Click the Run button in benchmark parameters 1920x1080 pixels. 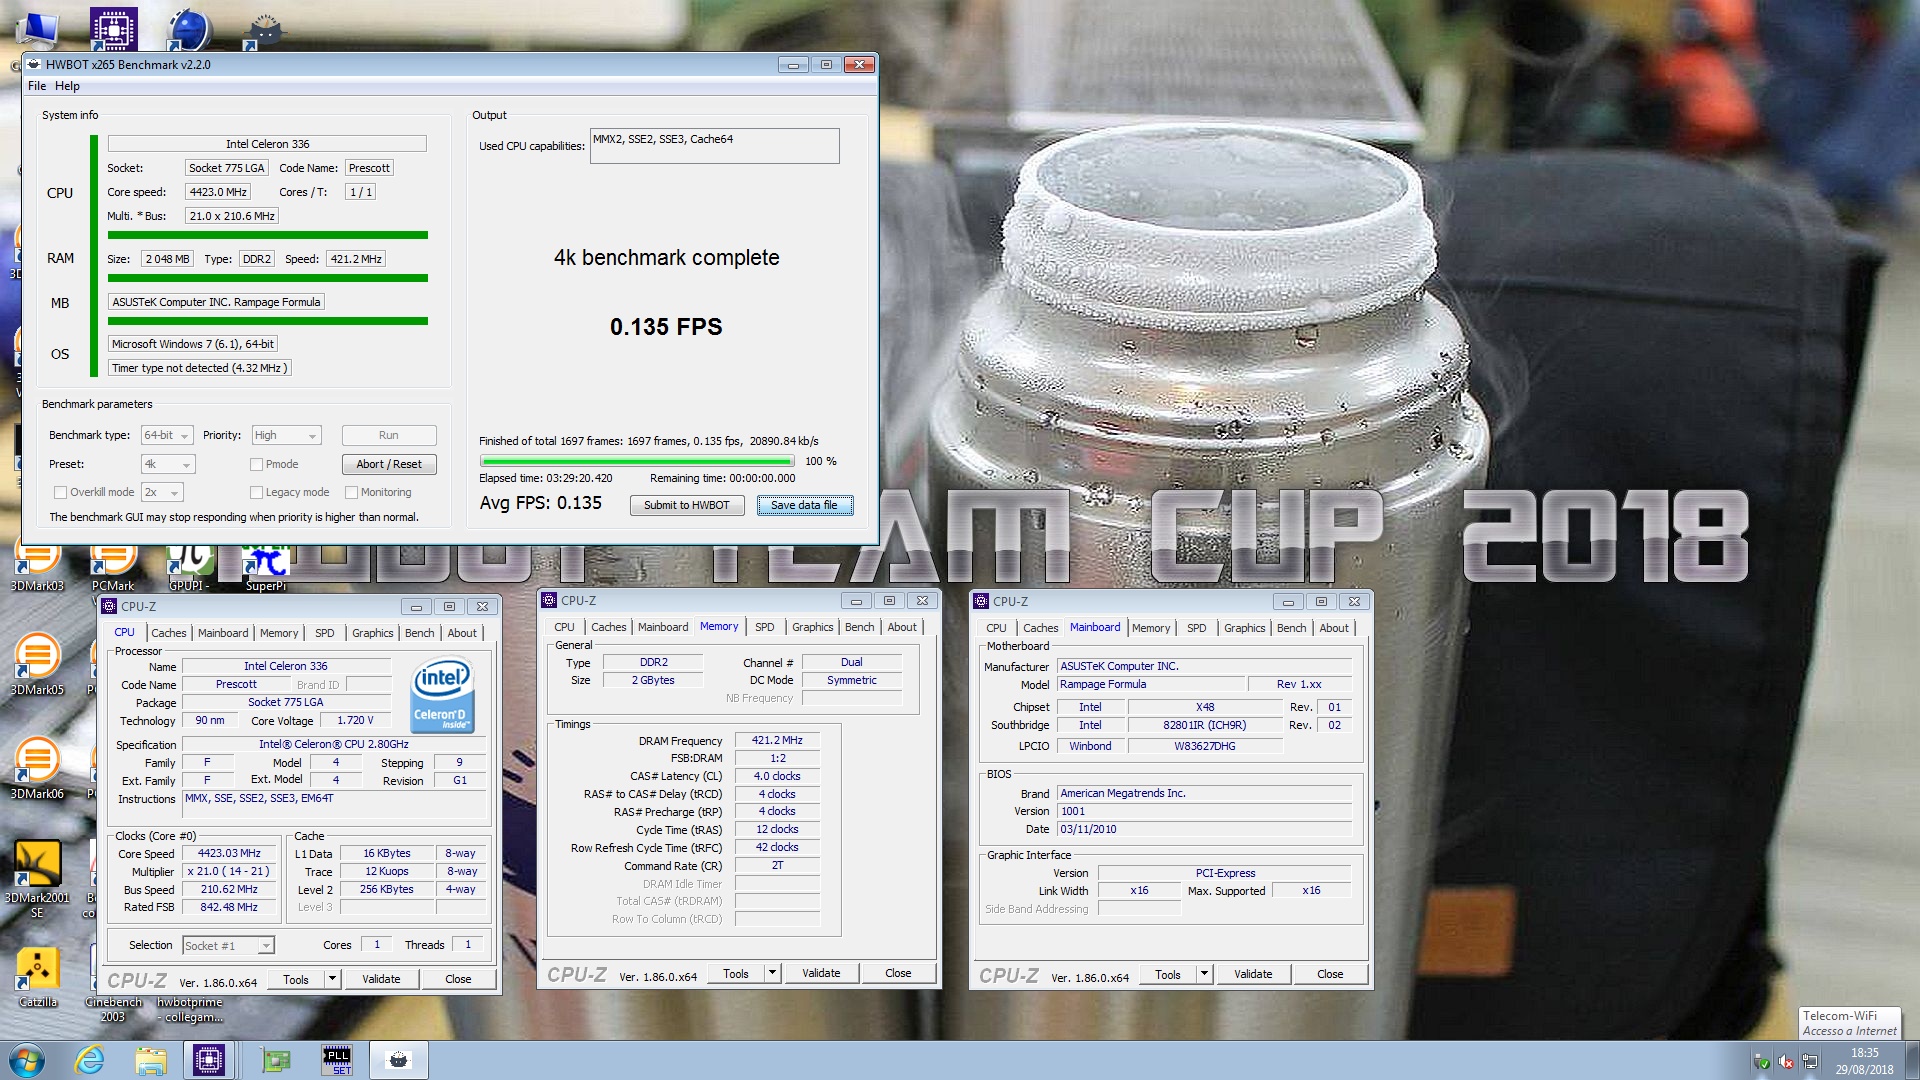coord(389,435)
